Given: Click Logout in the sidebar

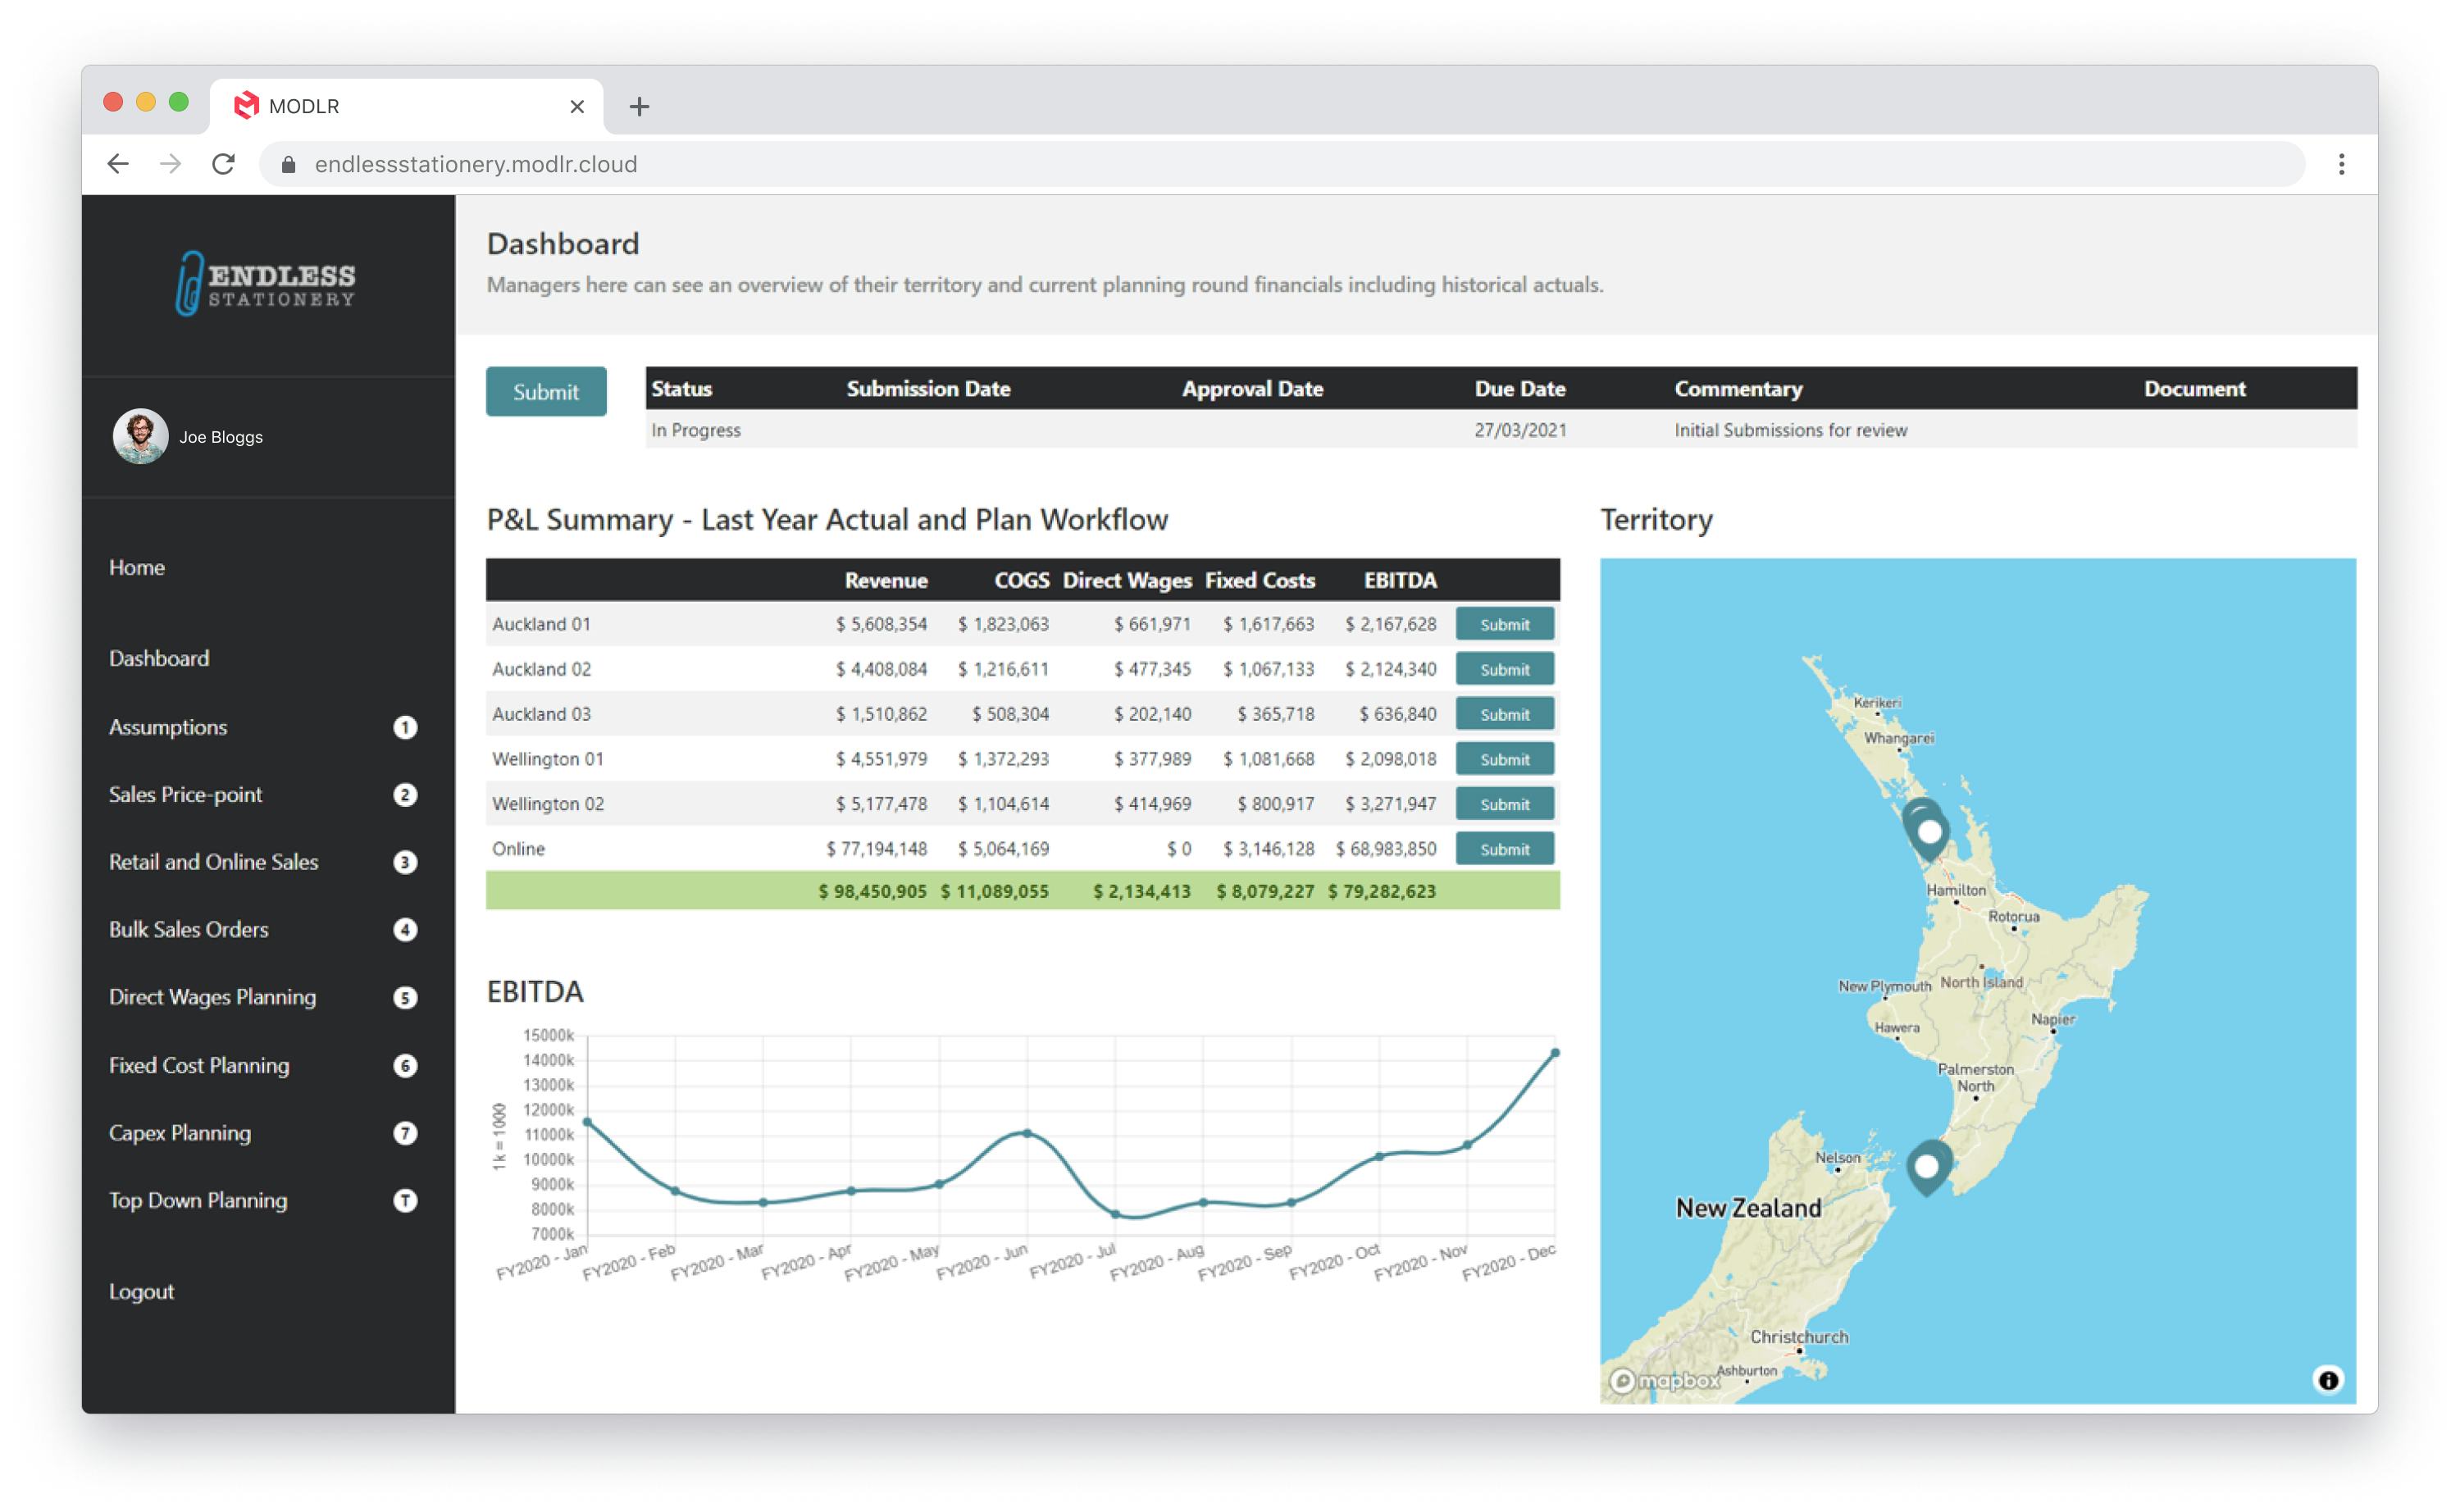Looking at the screenshot, I should pos(141,1291).
